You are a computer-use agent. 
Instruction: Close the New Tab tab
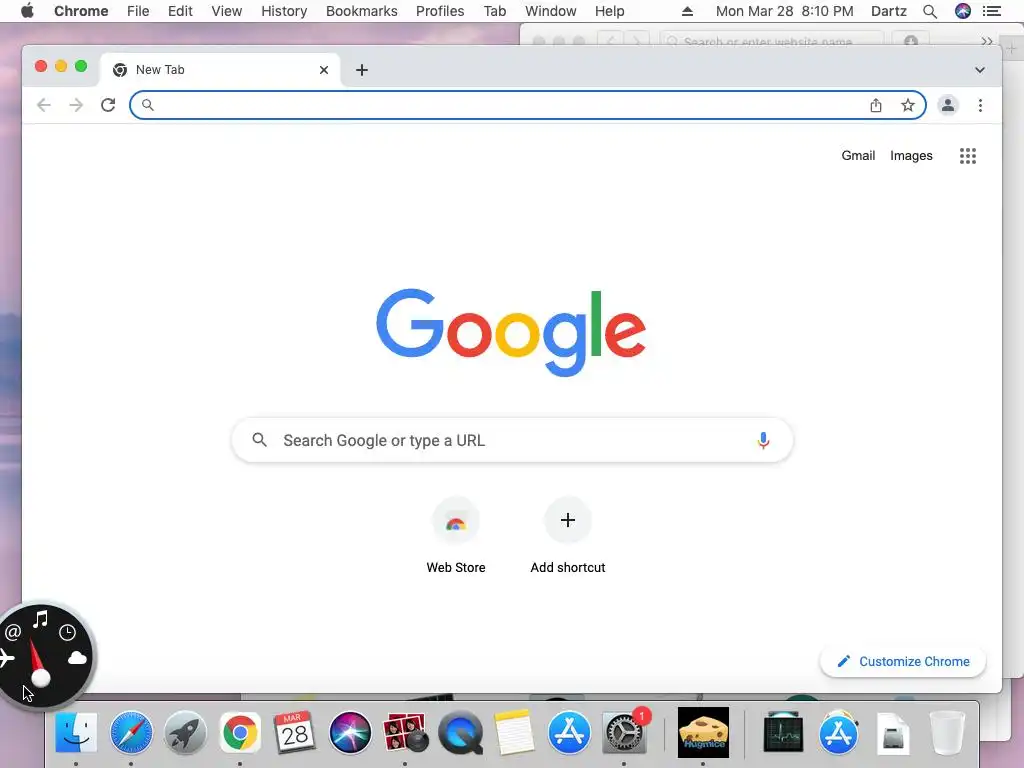(x=324, y=70)
